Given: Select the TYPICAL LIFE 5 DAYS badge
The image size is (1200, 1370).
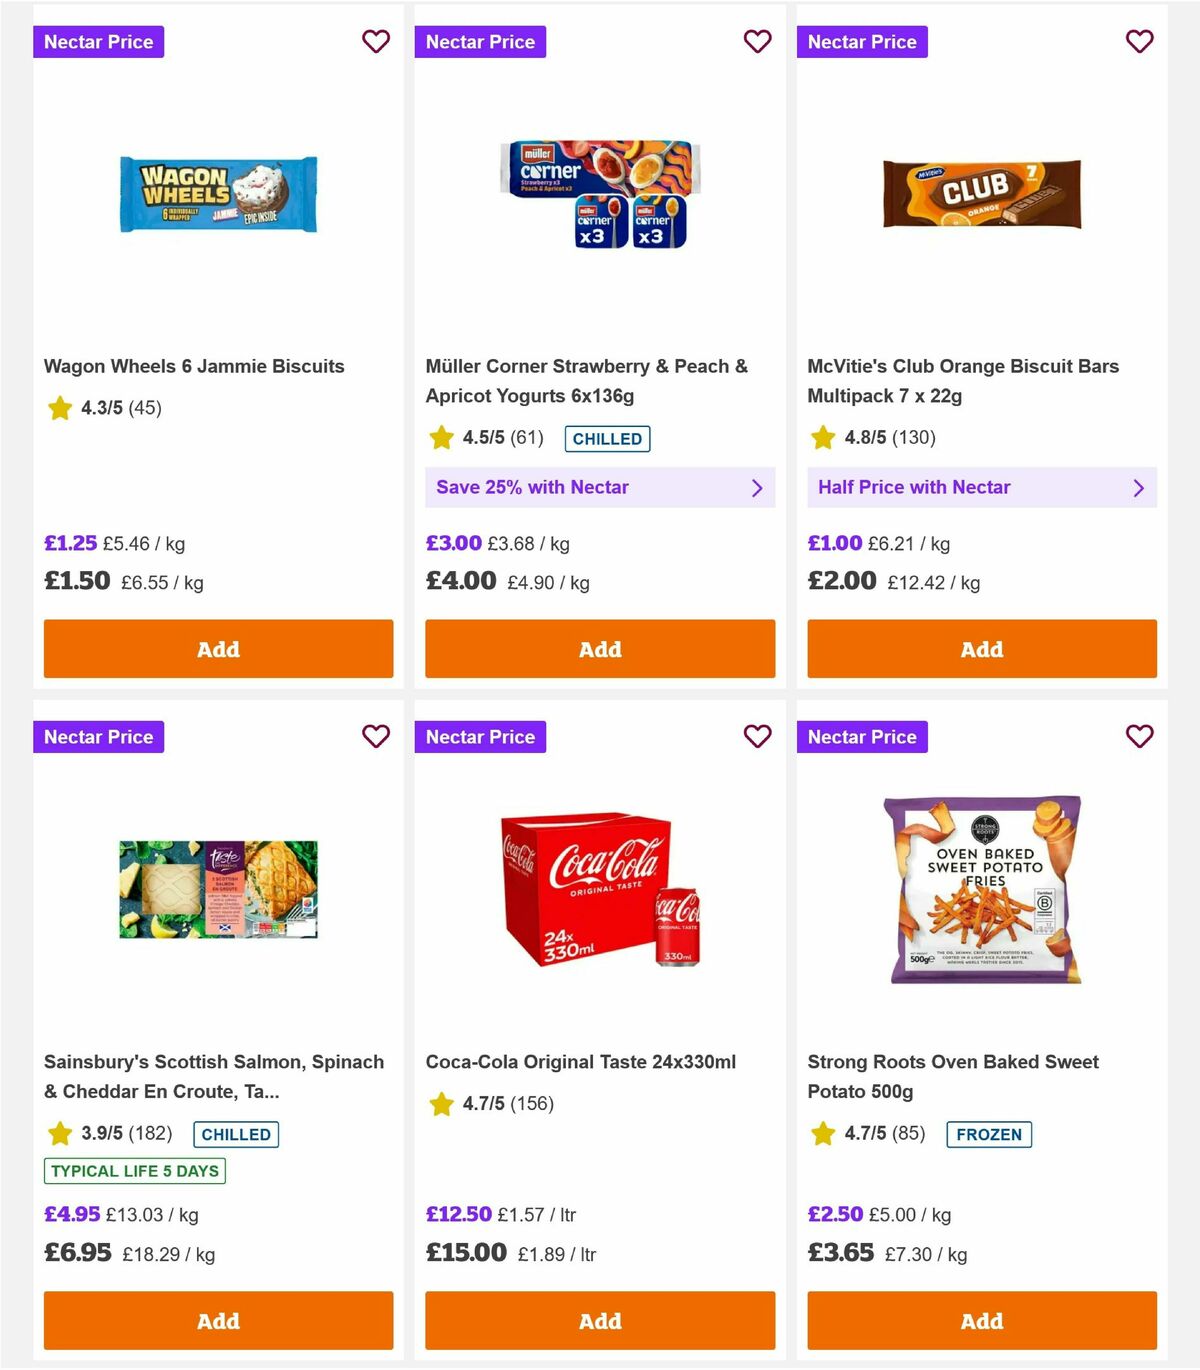Looking at the screenshot, I should pyautogui.click(x=134, y=1171).
